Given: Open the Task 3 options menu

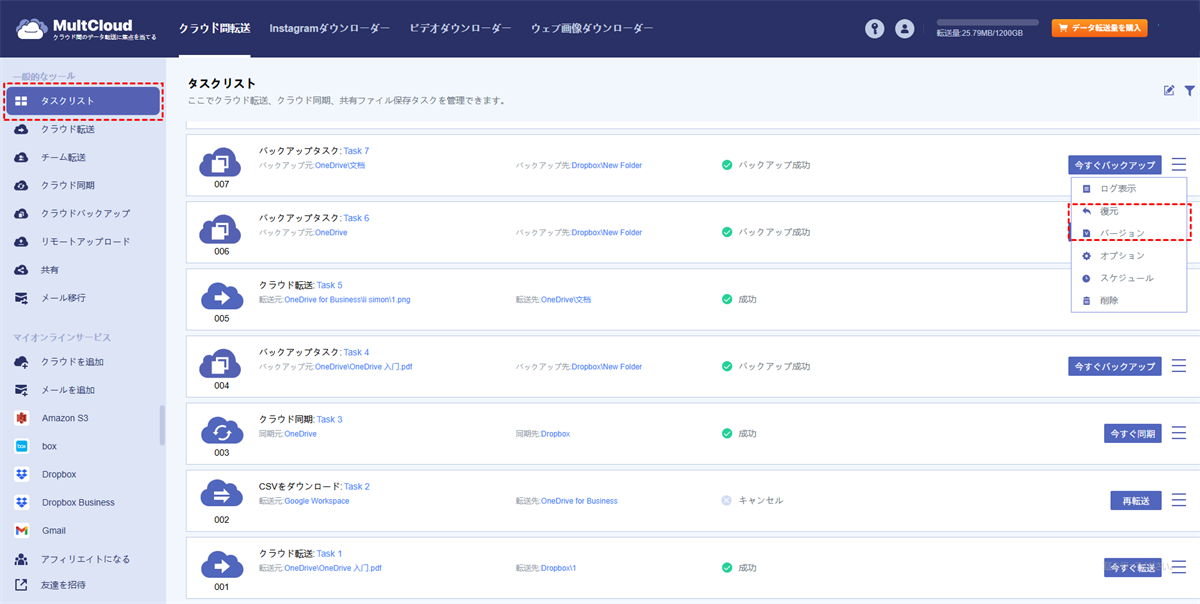Looking at the screenshot, I should 1179,433.
